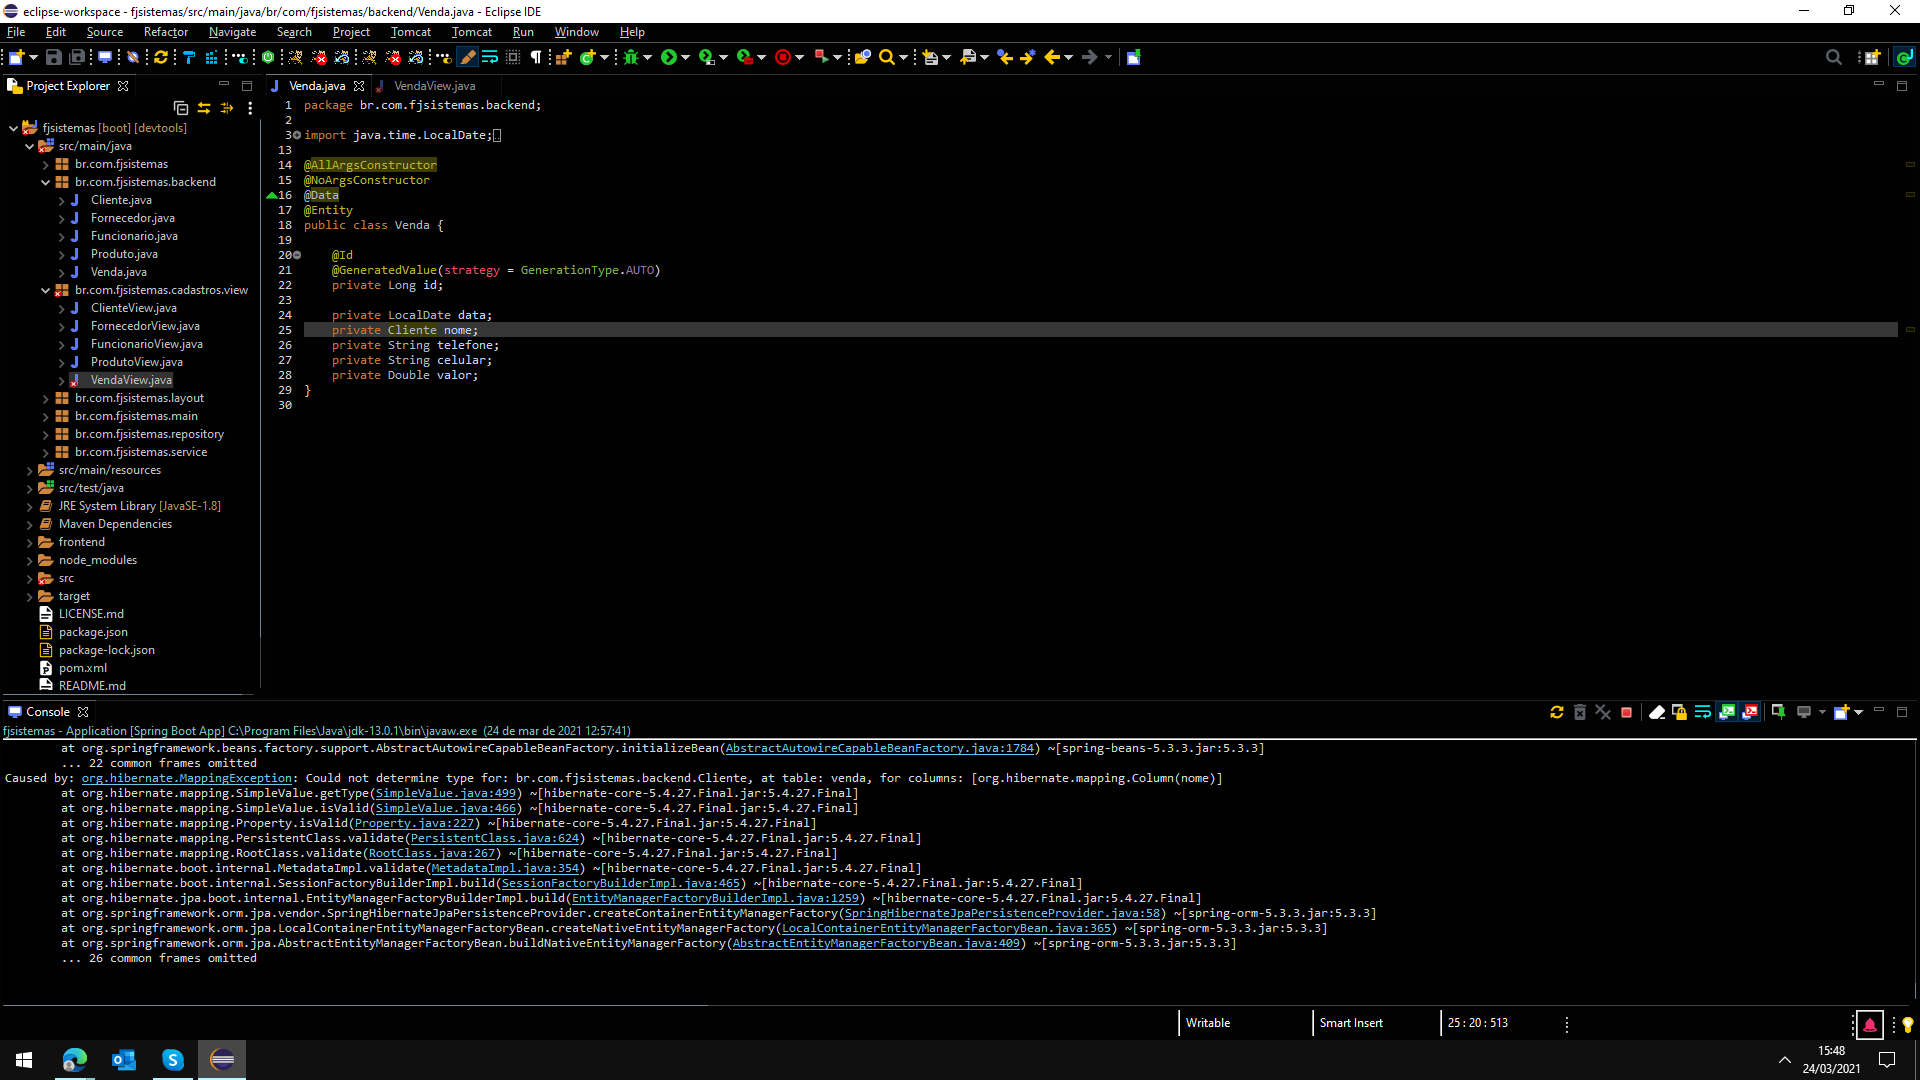The image size is (1920, 1080).
Task: Expand the src/main/resources folder
Action: (30, 470)
